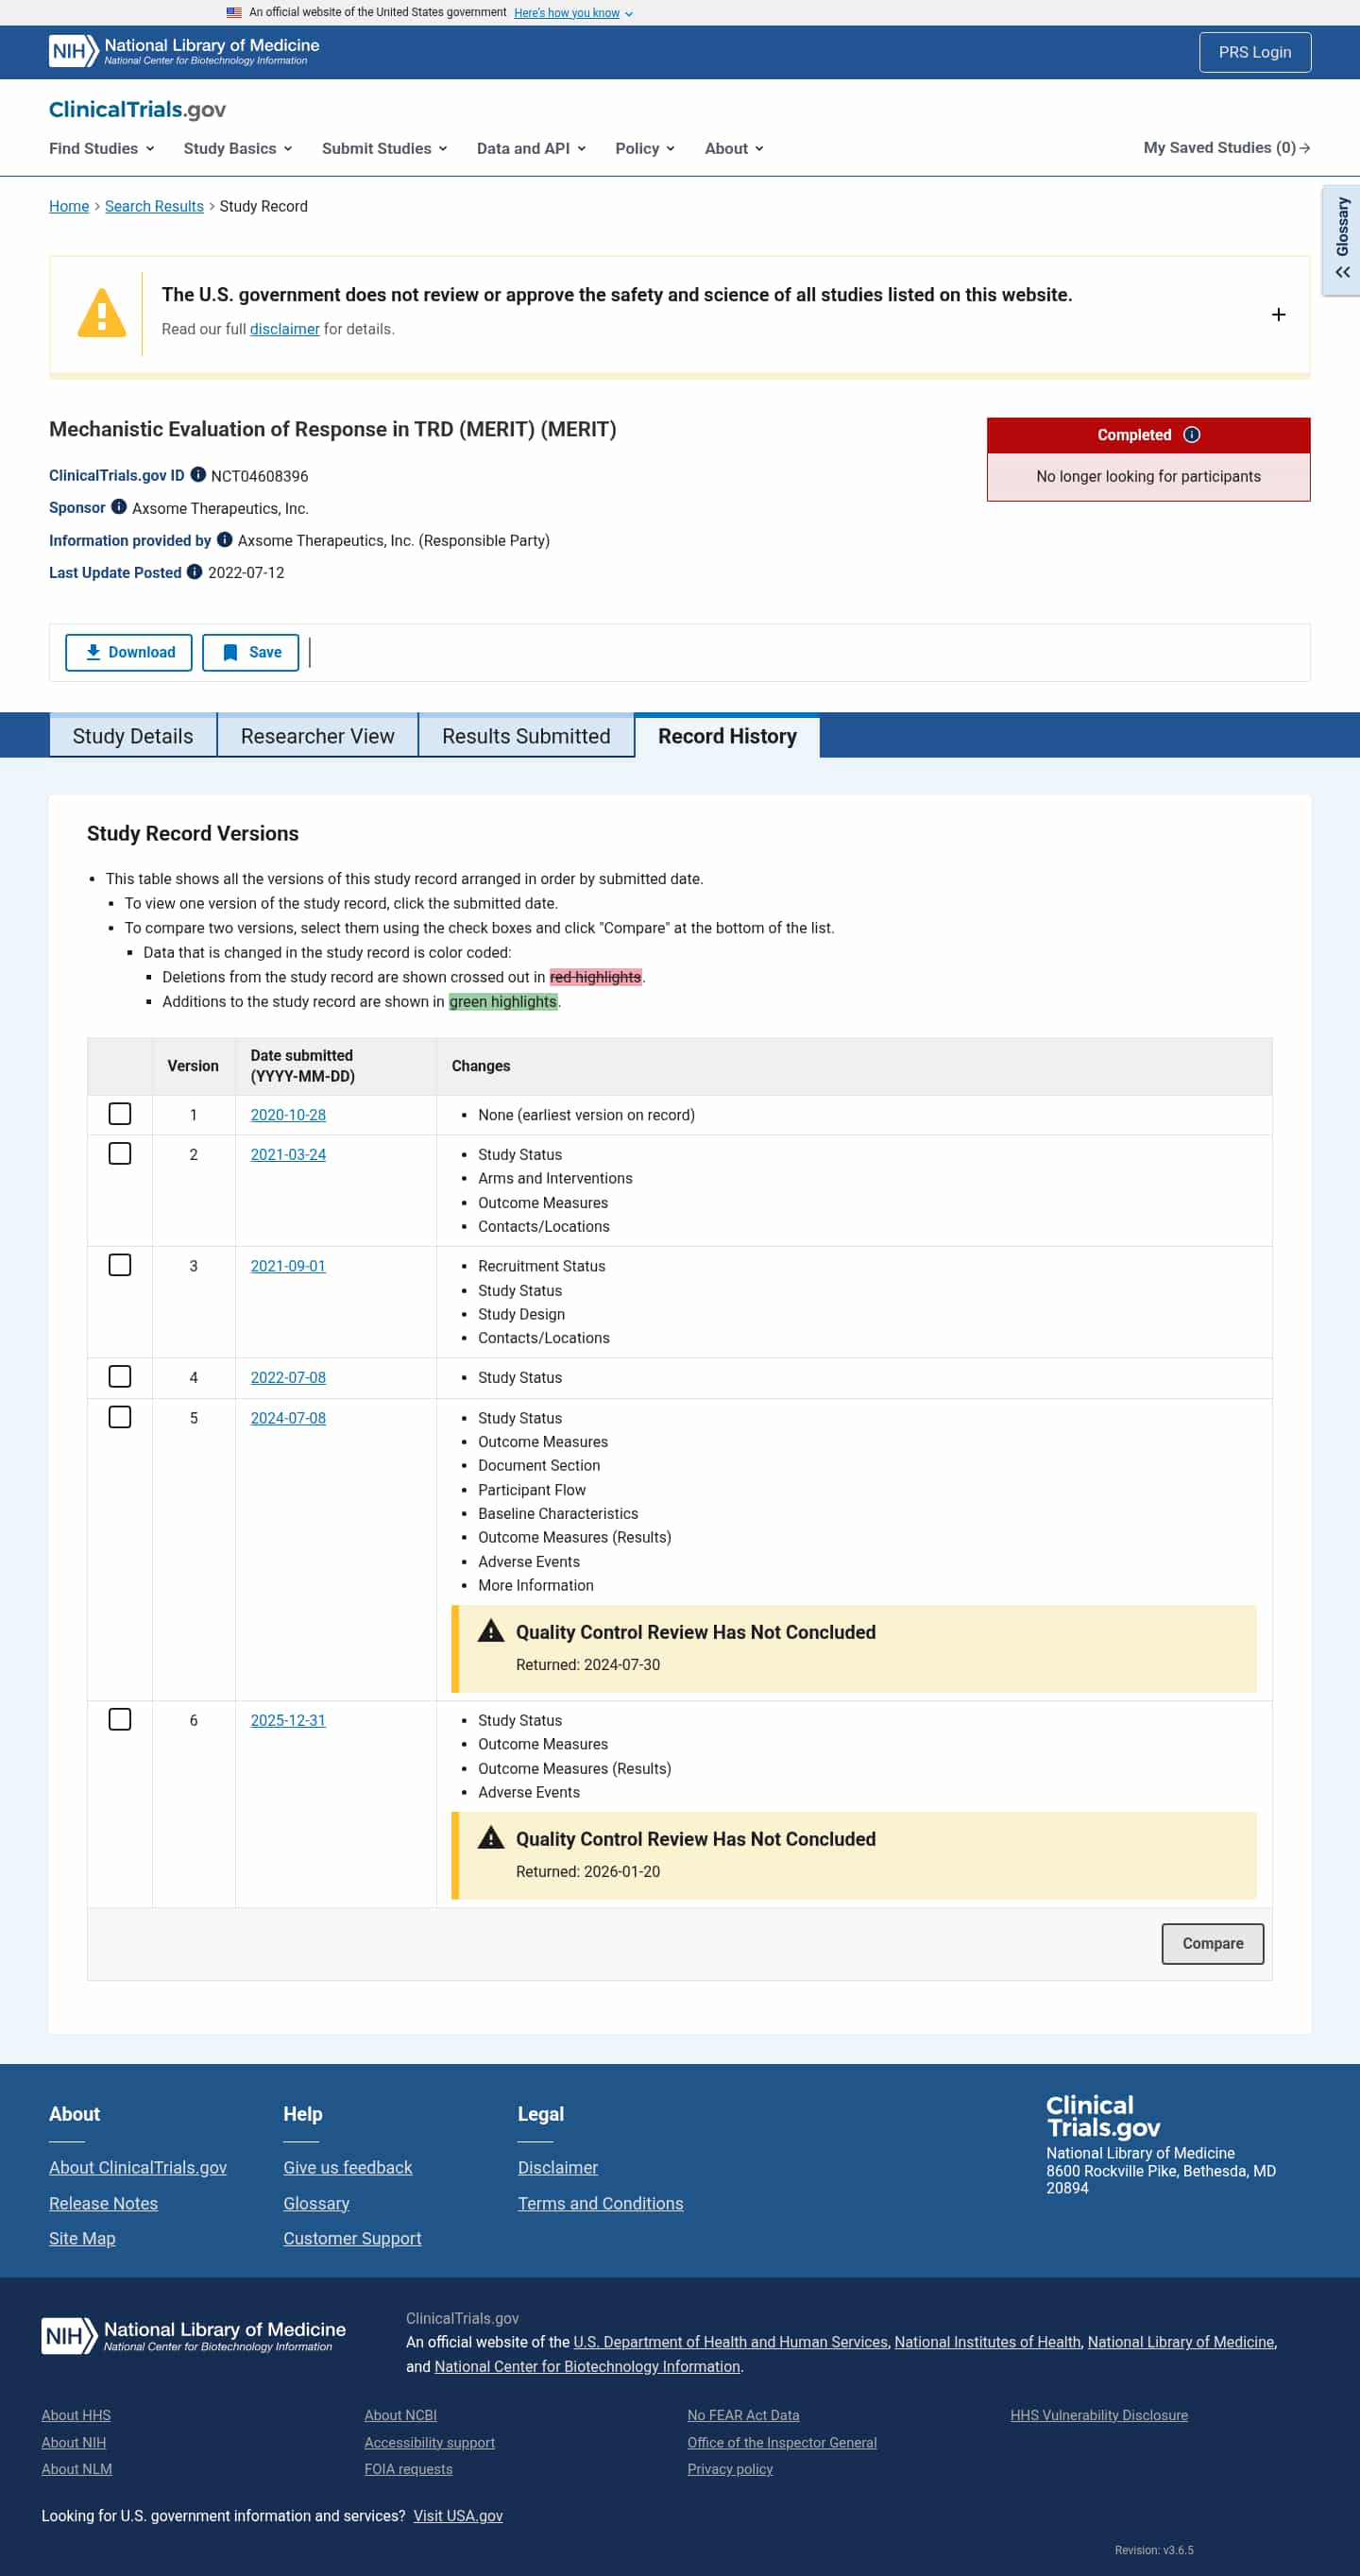
Task: Click the footer ClinicalTrials.gov logo
Action: (1103, 2116)
